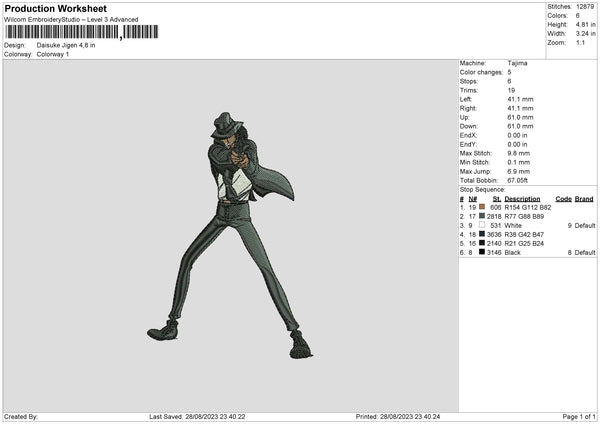The width and height of the screenshot is (600, 424).
Task: Click the Min Stitch 0.1 mm value
Action: tap(518, 162)
